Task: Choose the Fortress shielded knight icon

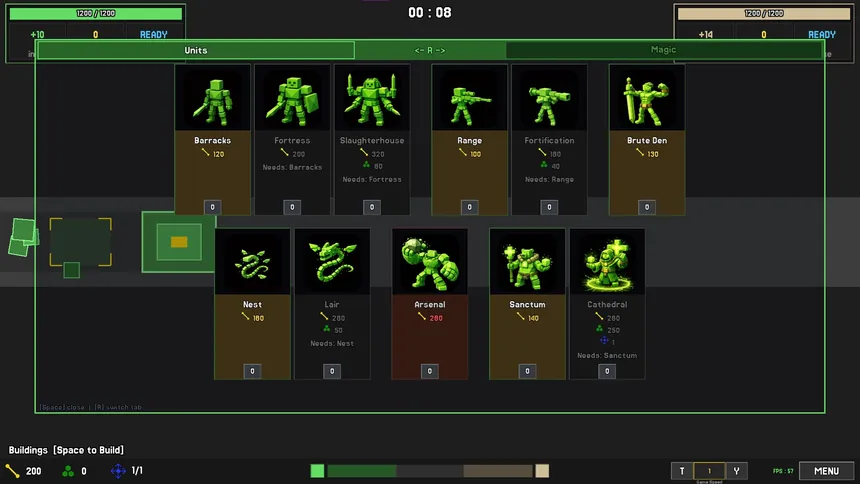Action: (x=292, y=98)
